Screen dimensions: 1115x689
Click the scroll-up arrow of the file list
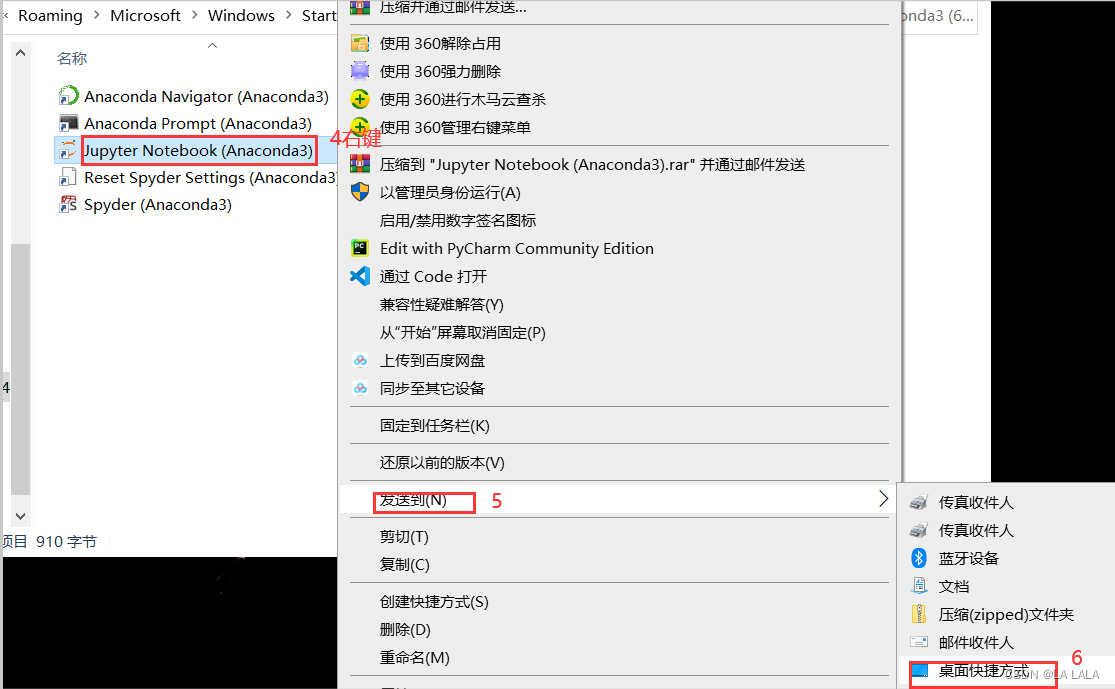click(x=21, y=53)
